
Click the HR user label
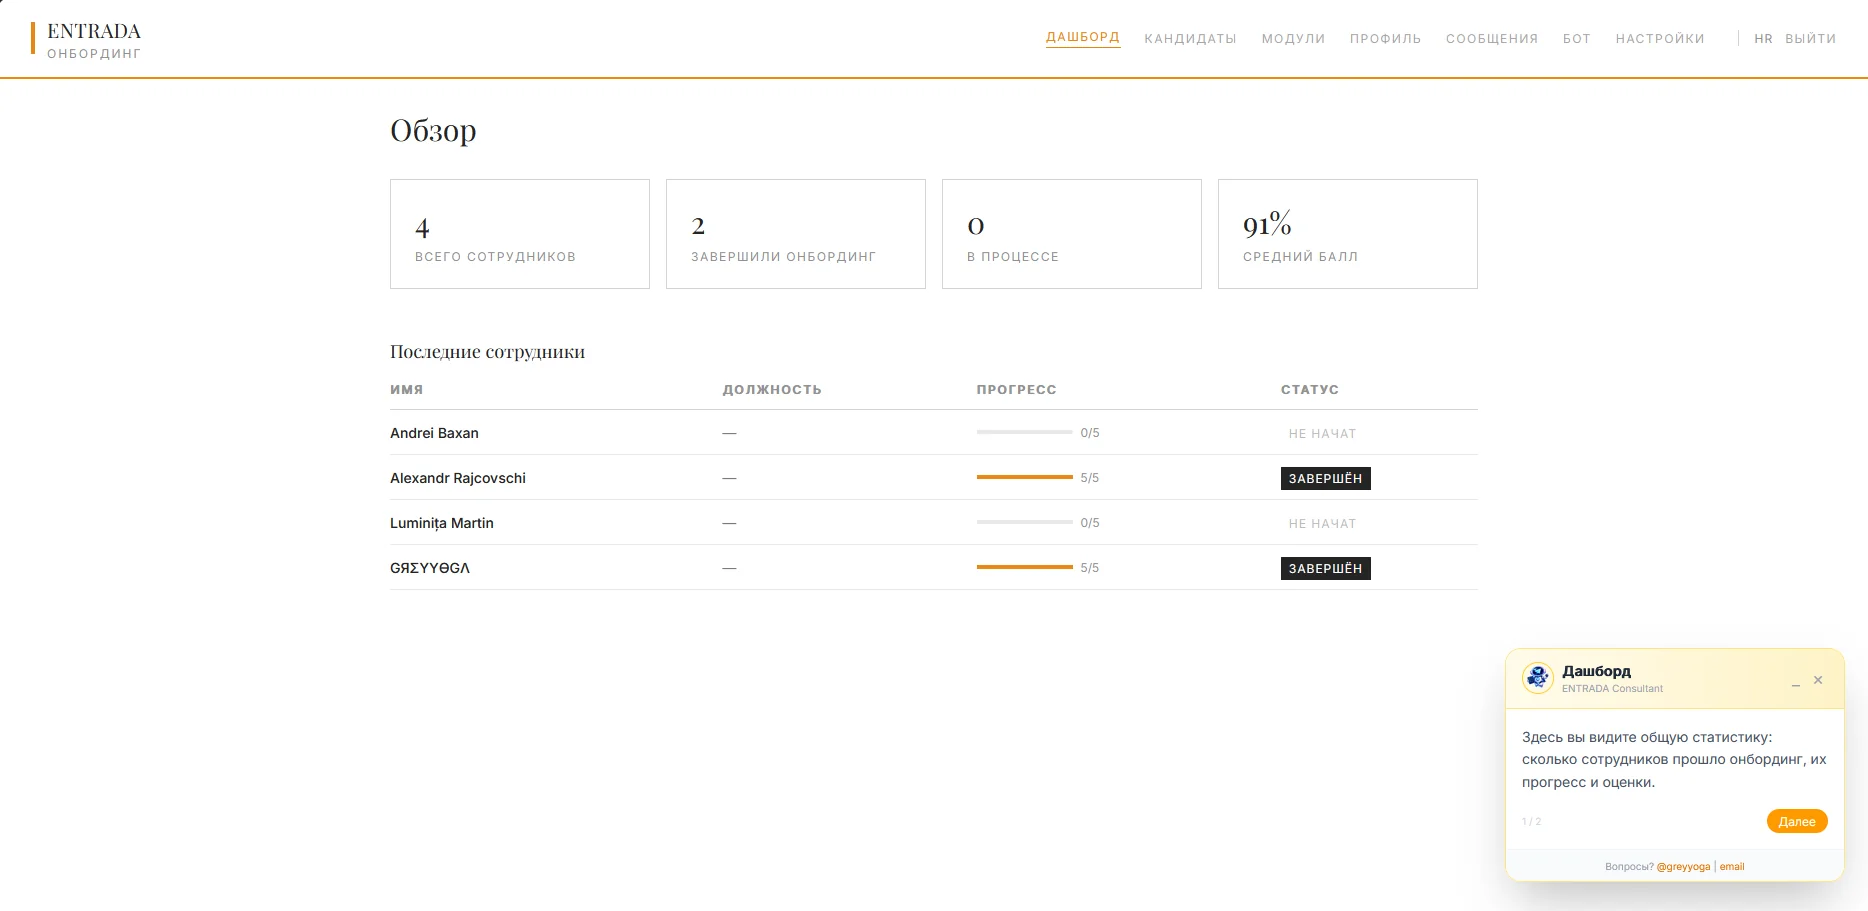click(1763, 39)
